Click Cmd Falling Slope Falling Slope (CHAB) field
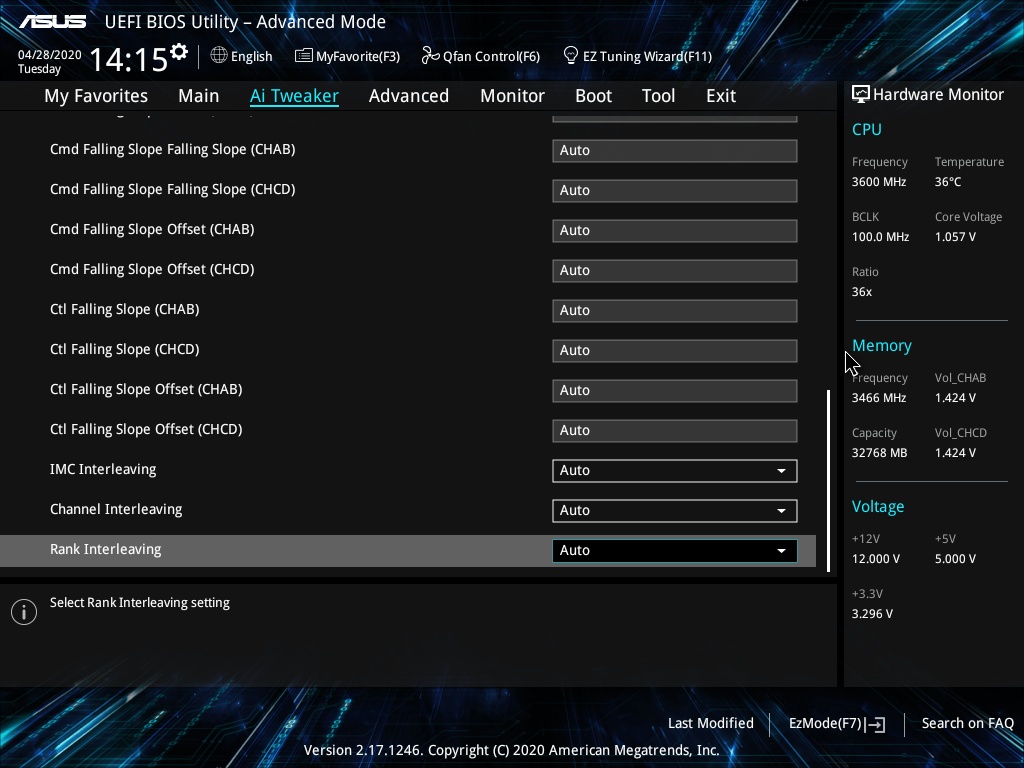 [x=675, y=150]
